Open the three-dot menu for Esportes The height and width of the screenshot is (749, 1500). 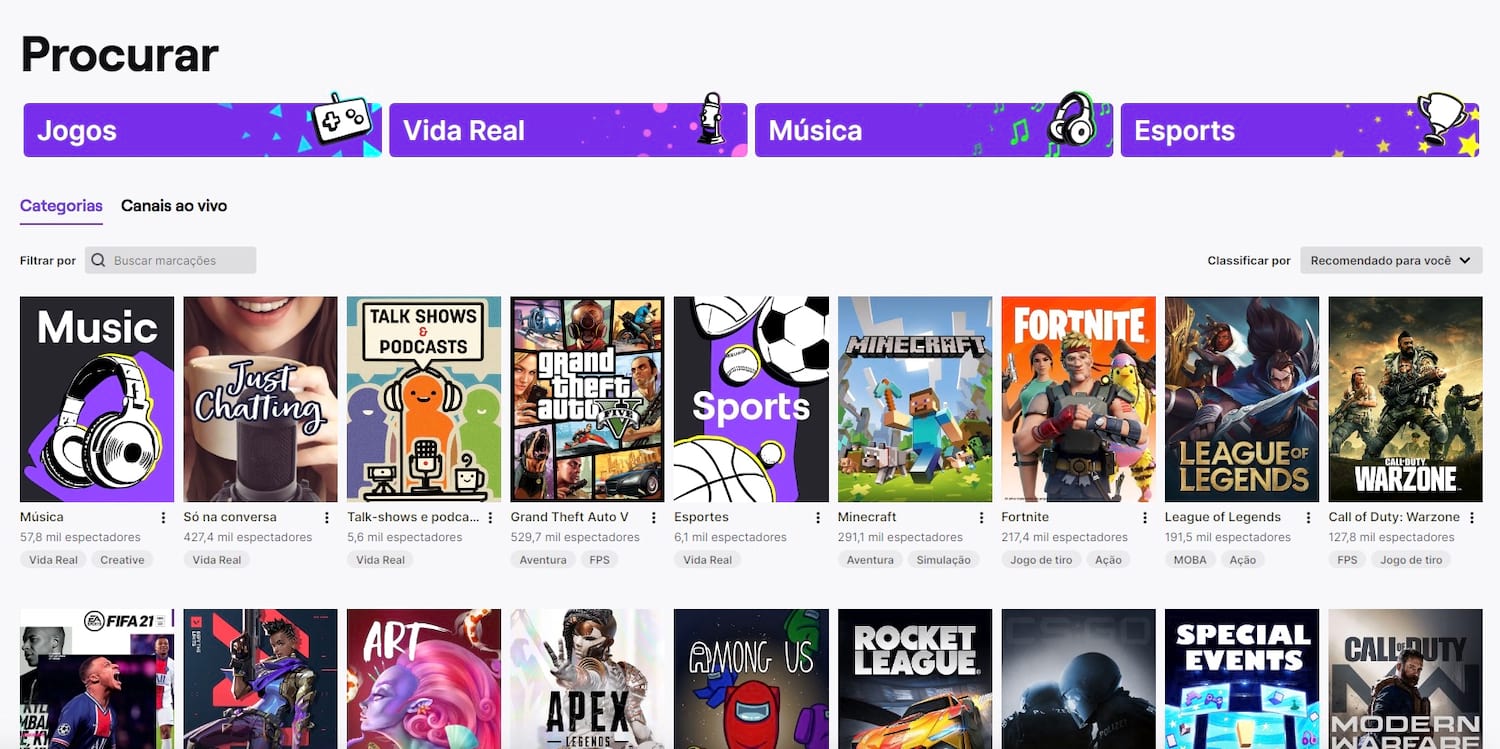[817, 517]
